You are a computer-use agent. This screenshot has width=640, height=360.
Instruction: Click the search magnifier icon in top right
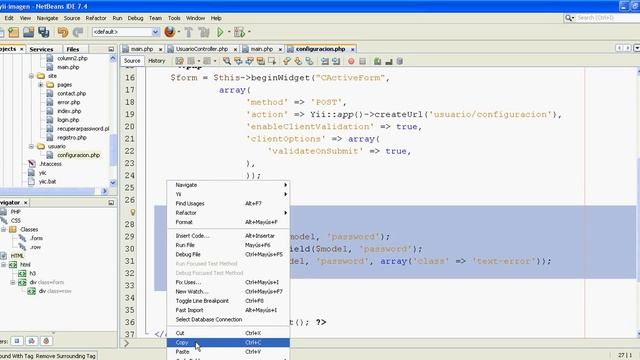(x=569, y=18)
